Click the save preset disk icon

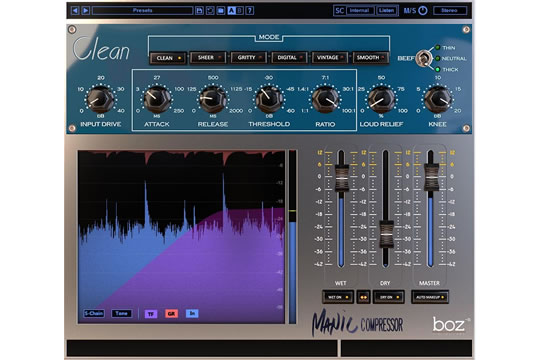pos(199,11)
